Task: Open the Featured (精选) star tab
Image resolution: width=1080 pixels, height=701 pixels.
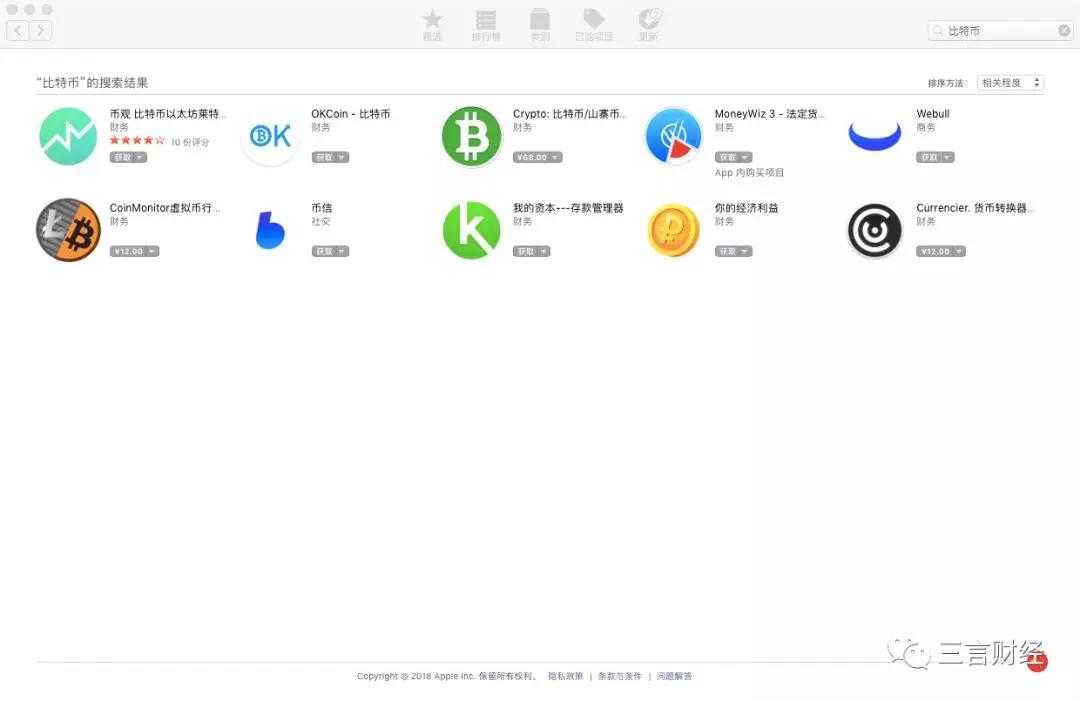Action: click(x=433, y=25)
